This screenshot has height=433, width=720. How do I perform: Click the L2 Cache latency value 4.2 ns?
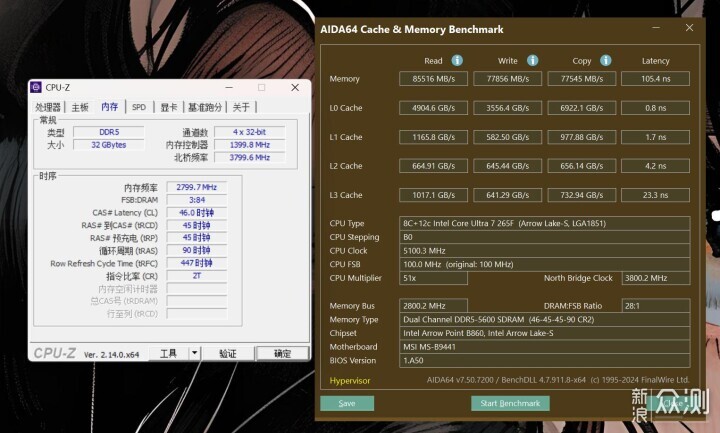pos(655,166)
